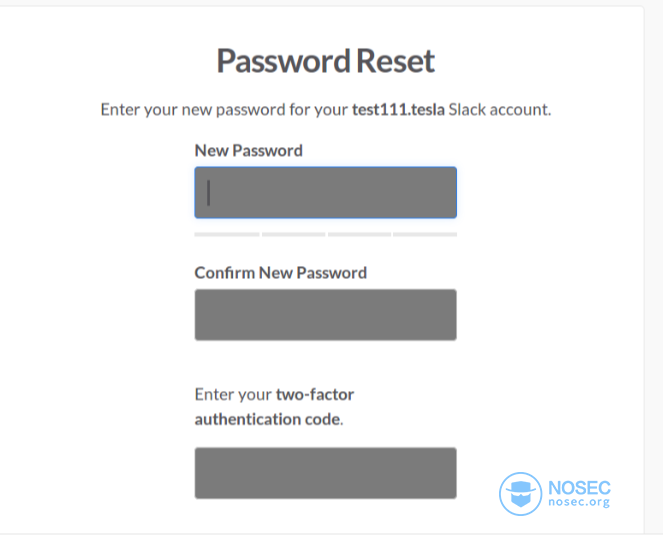Image resolution: width=663 pixels, height=540 pixels.
Task: Click the bold 'authentication code' text
Action: coord(267,419)
